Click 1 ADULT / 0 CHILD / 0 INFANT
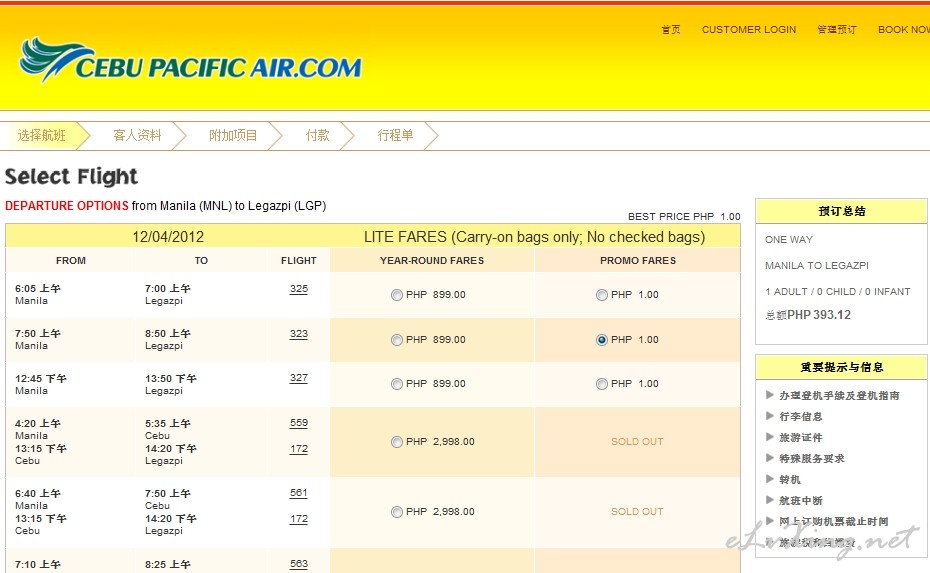The width and height of the screenshot is (930, 573). coord(837,292)
